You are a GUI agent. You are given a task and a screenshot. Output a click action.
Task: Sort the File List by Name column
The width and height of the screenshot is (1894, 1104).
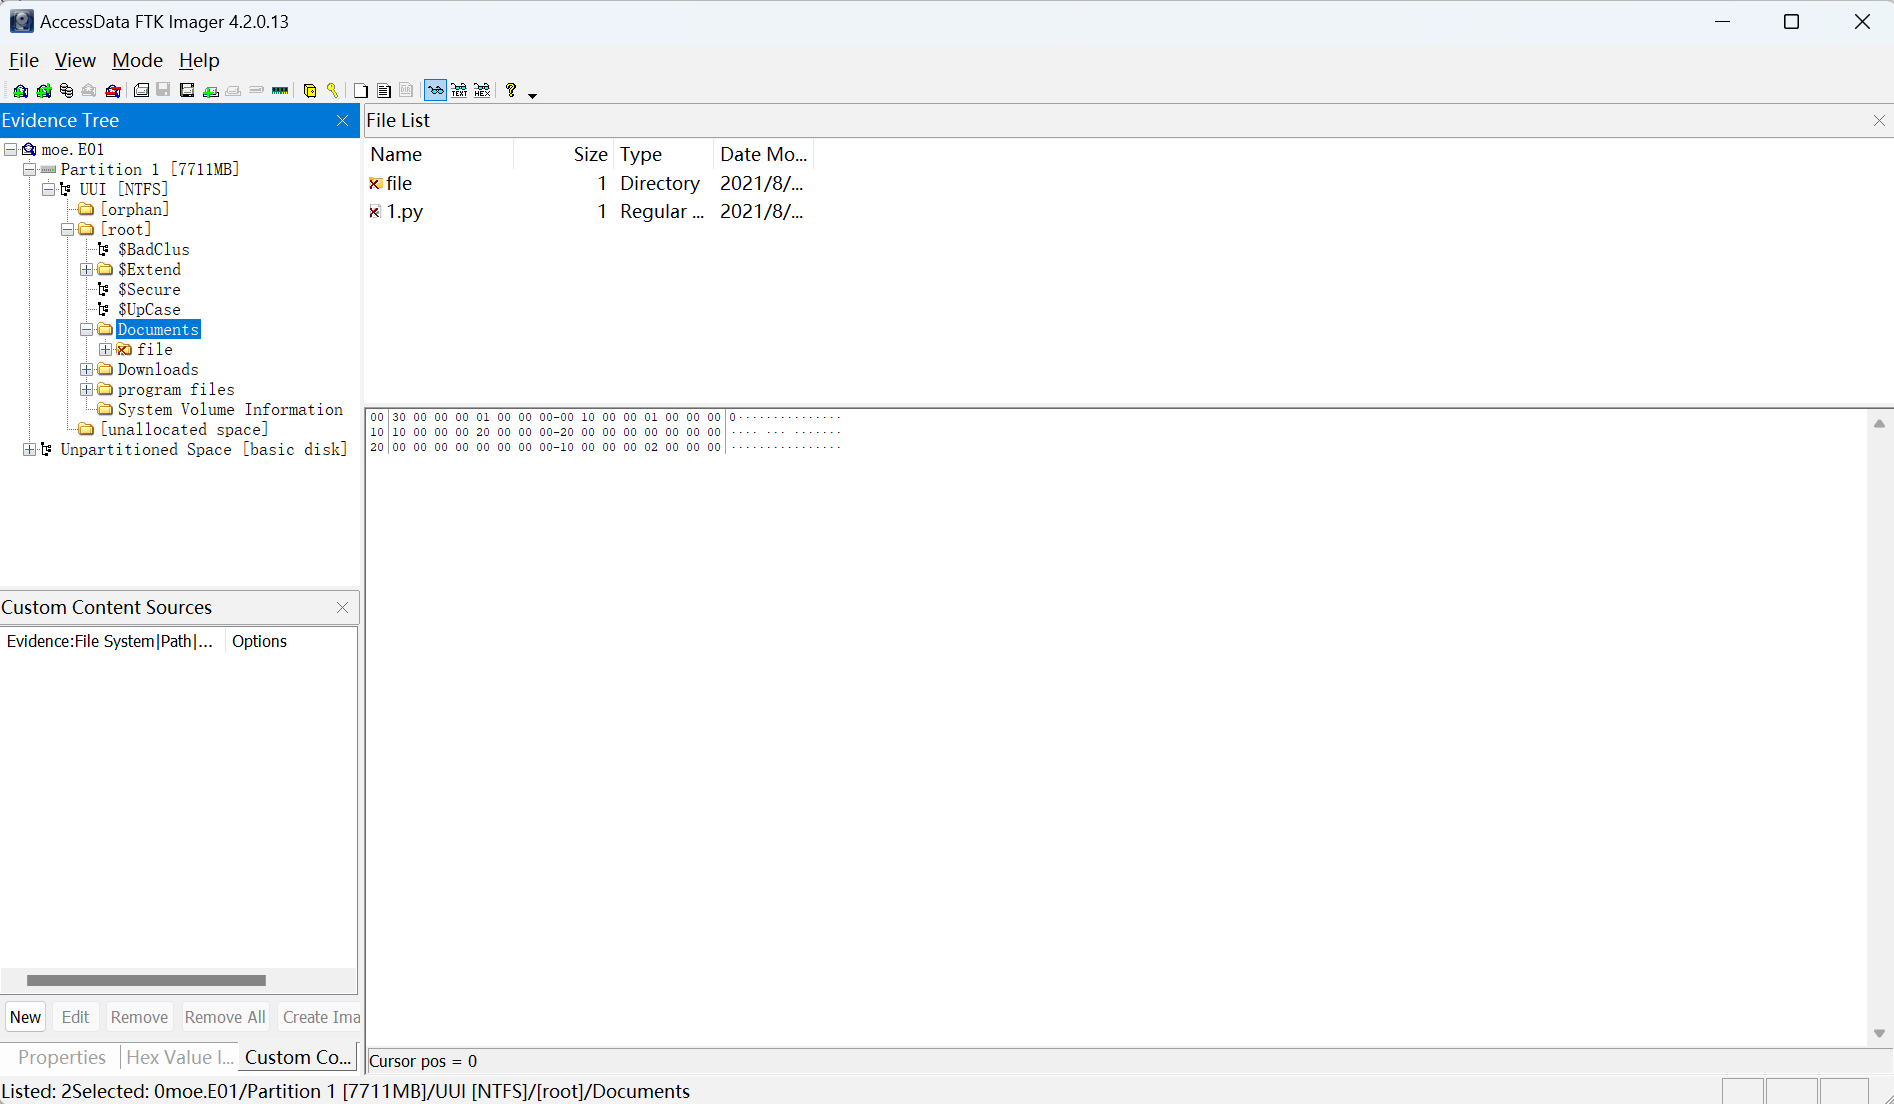tap(440, 154)
